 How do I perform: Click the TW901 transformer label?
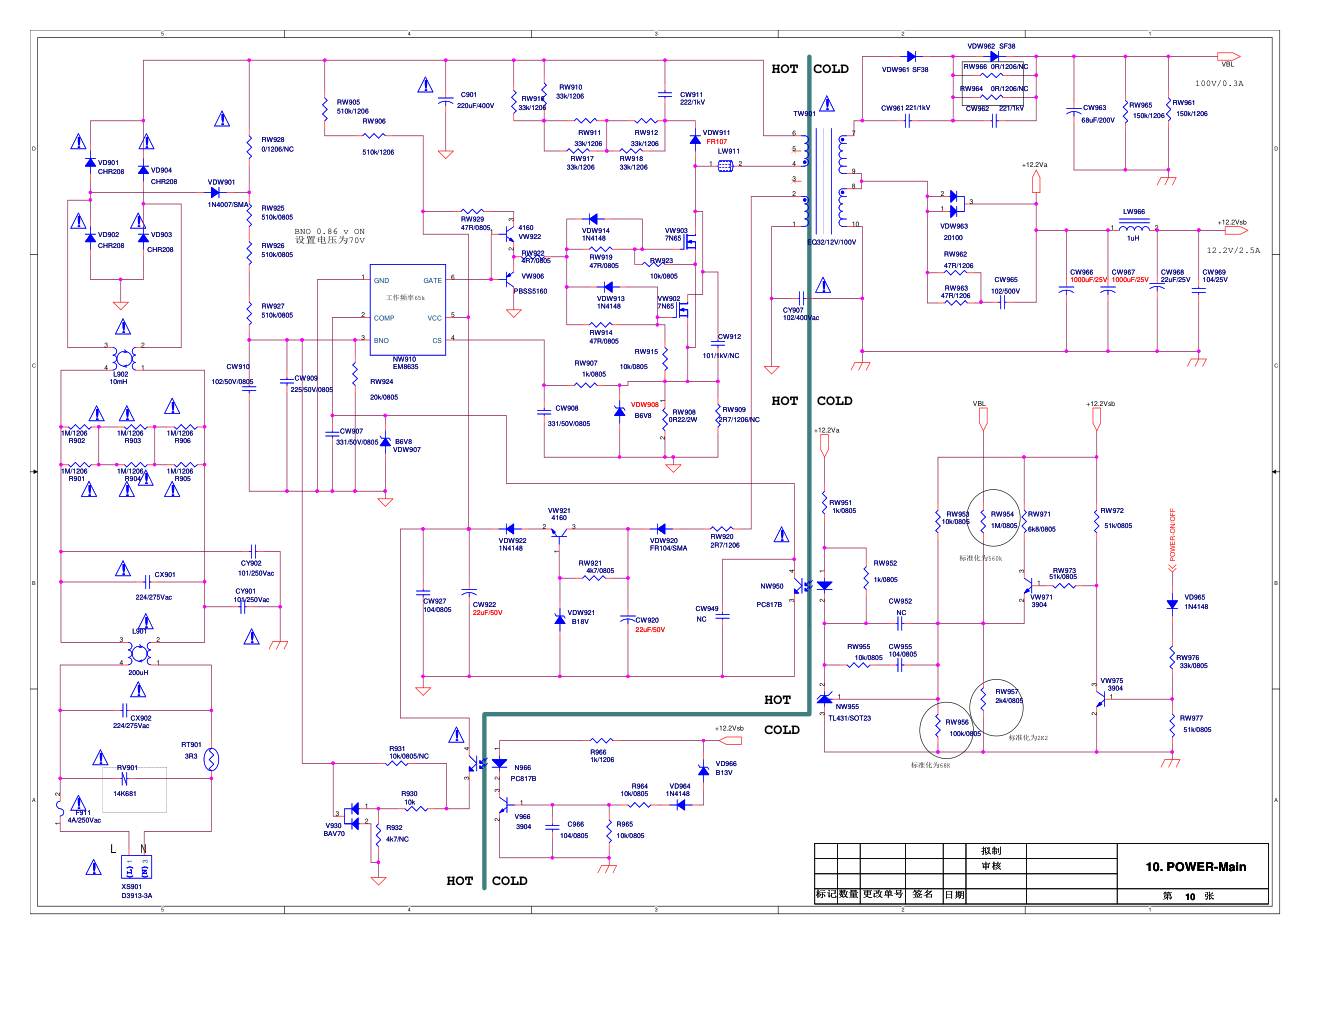coord(804,114)
